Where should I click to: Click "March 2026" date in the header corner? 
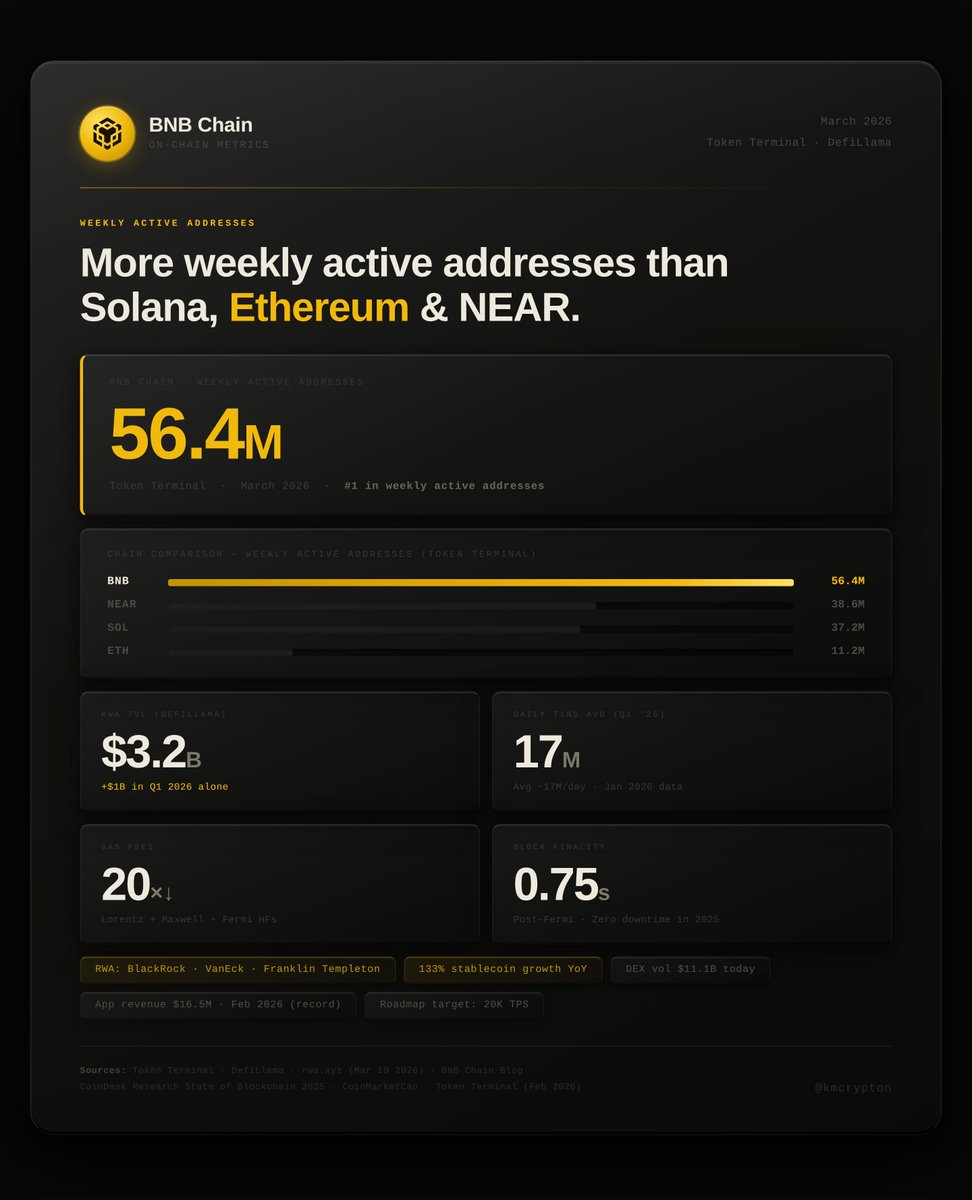[856, 121]
